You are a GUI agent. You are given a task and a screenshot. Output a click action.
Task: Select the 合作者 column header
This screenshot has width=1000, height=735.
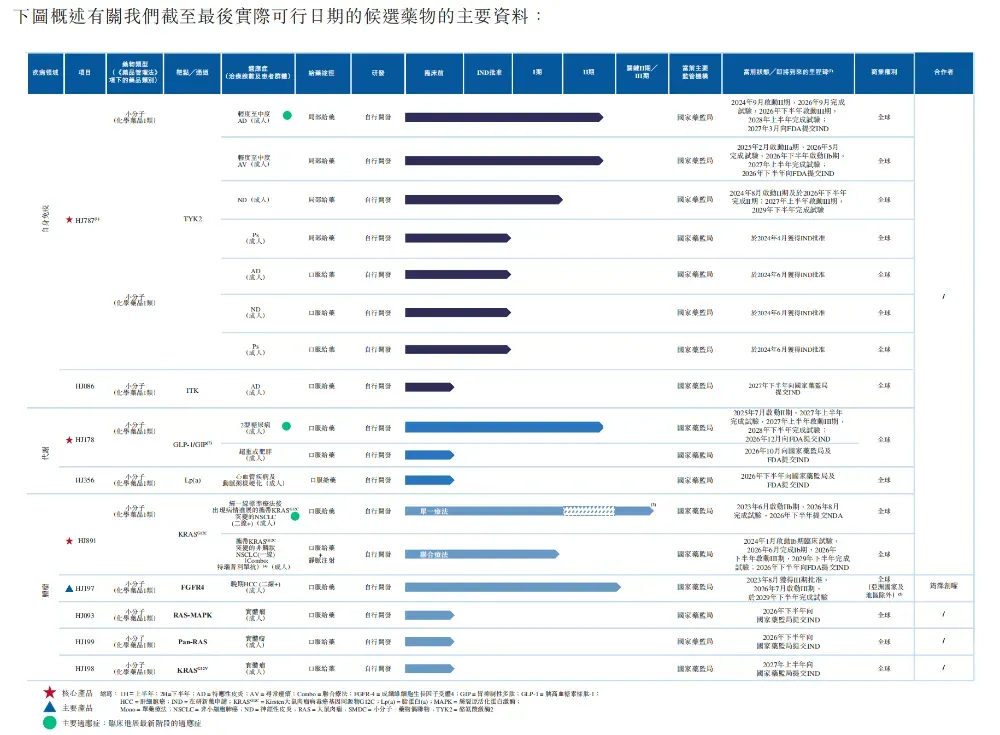tap(944, 73)
